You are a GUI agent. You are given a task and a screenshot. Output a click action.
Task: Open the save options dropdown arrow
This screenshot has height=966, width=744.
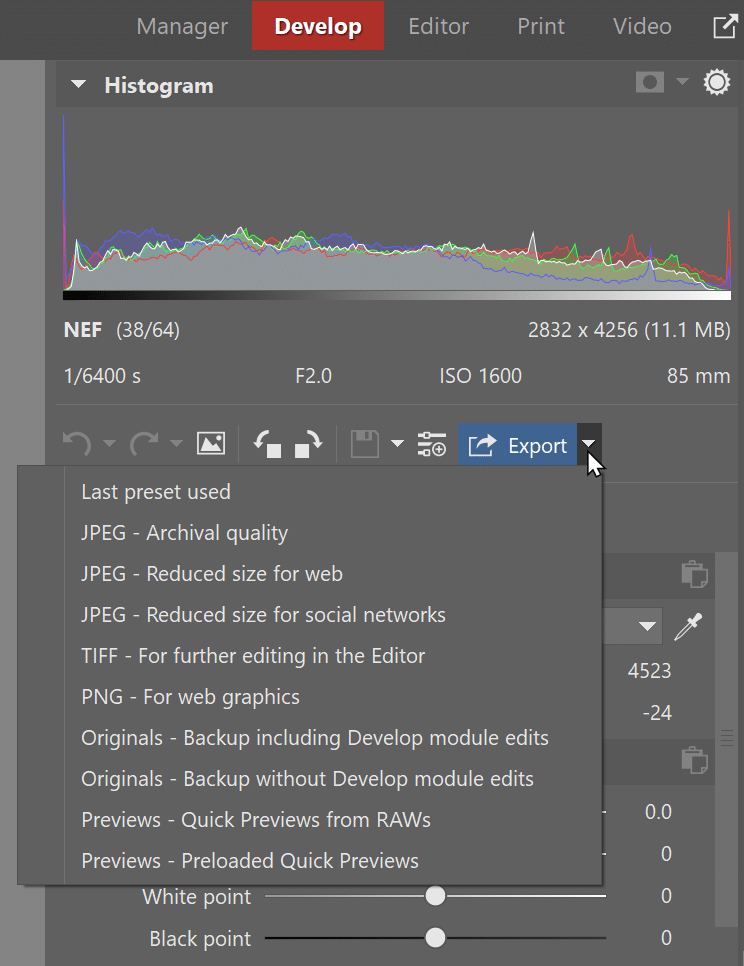point(397,443)
